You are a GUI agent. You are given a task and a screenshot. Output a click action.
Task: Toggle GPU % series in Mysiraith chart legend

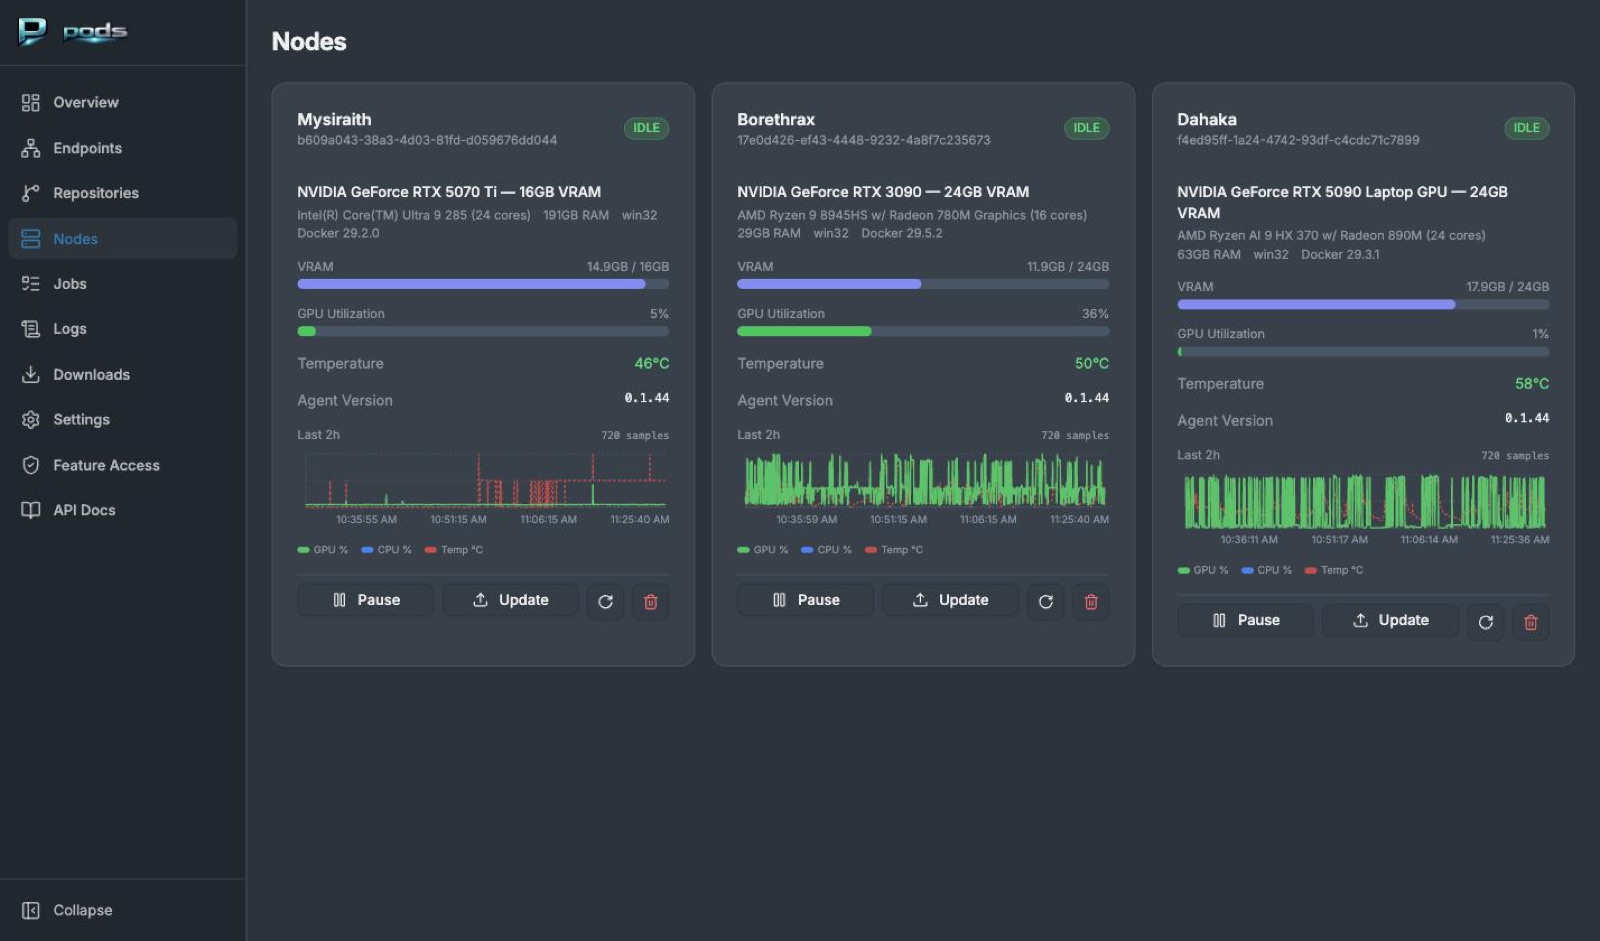(x=323, y=550)
